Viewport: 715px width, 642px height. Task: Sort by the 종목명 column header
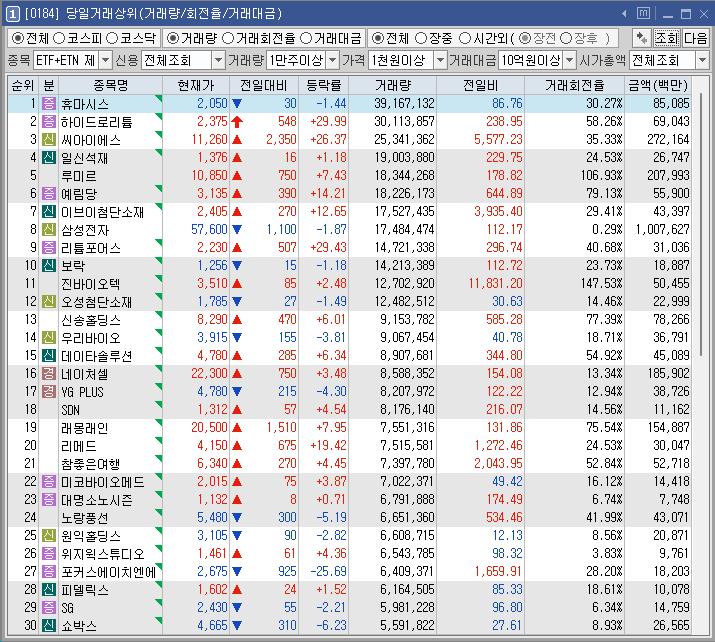click(110, 85)
